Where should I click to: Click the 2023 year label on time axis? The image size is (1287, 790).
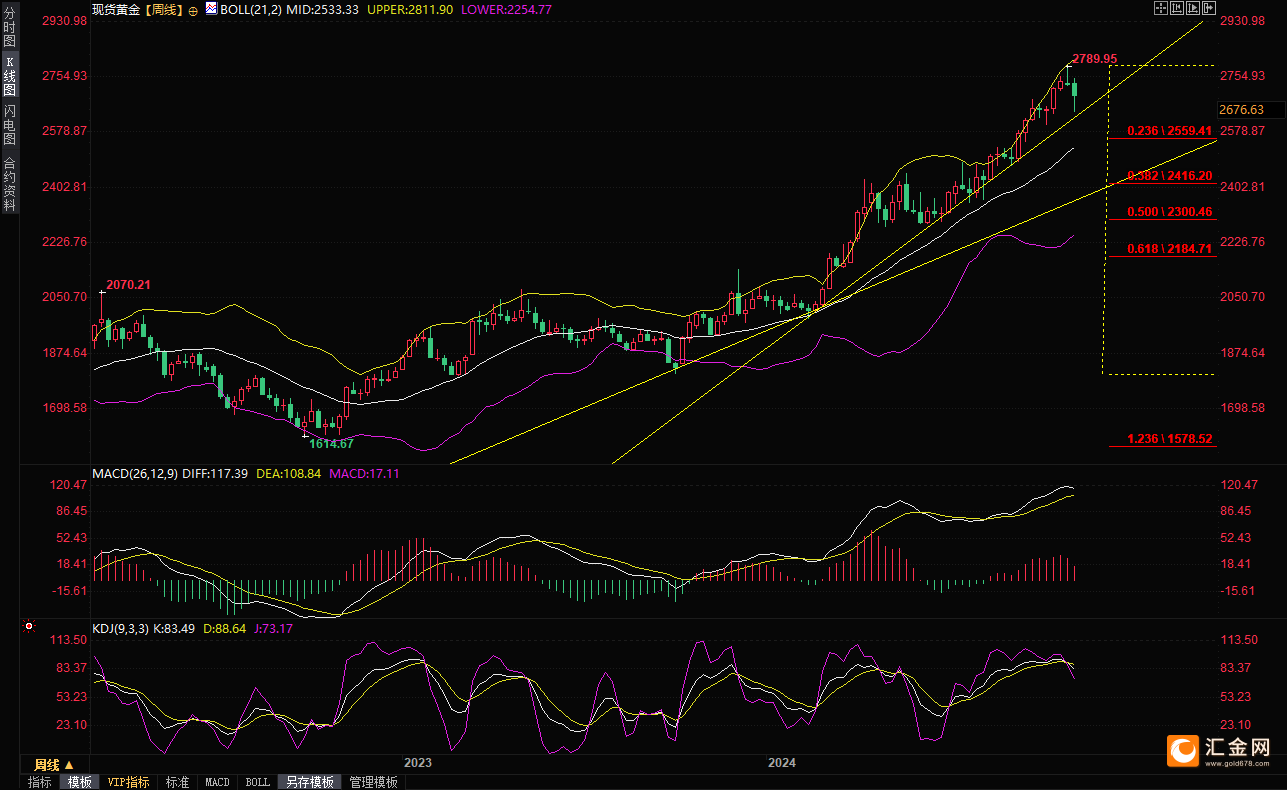click(418, 763)
